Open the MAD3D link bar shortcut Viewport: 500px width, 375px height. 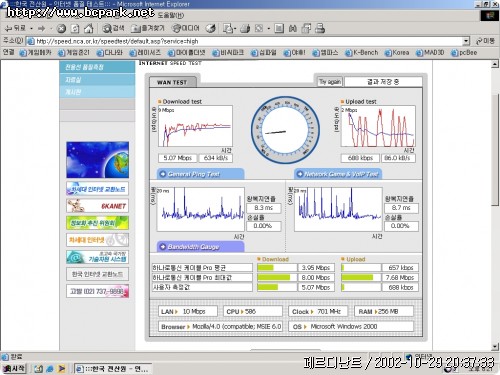[x=430, y=53]
